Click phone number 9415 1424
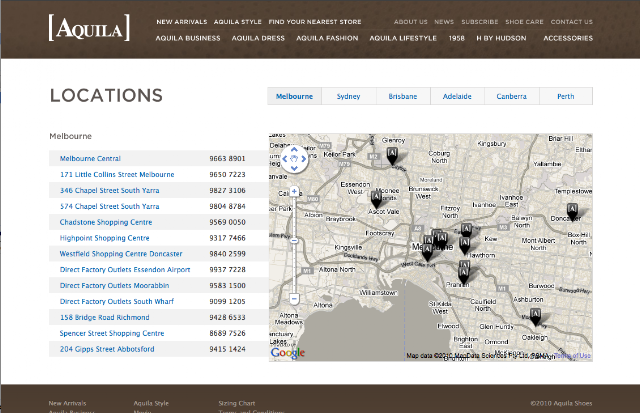The image size is (640, 413). click(227, 349)
